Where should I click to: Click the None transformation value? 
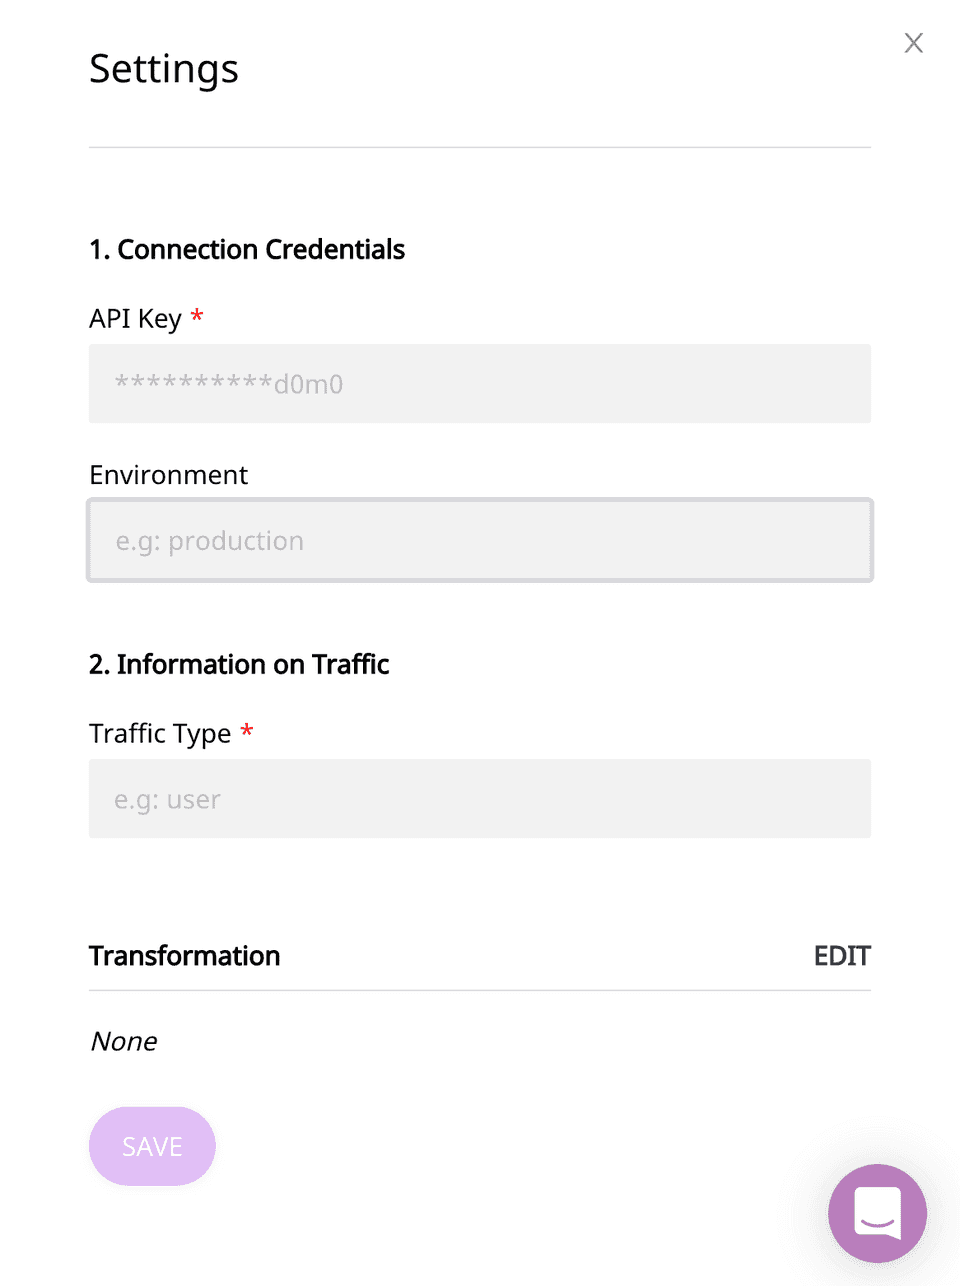tap(124, 1042)
